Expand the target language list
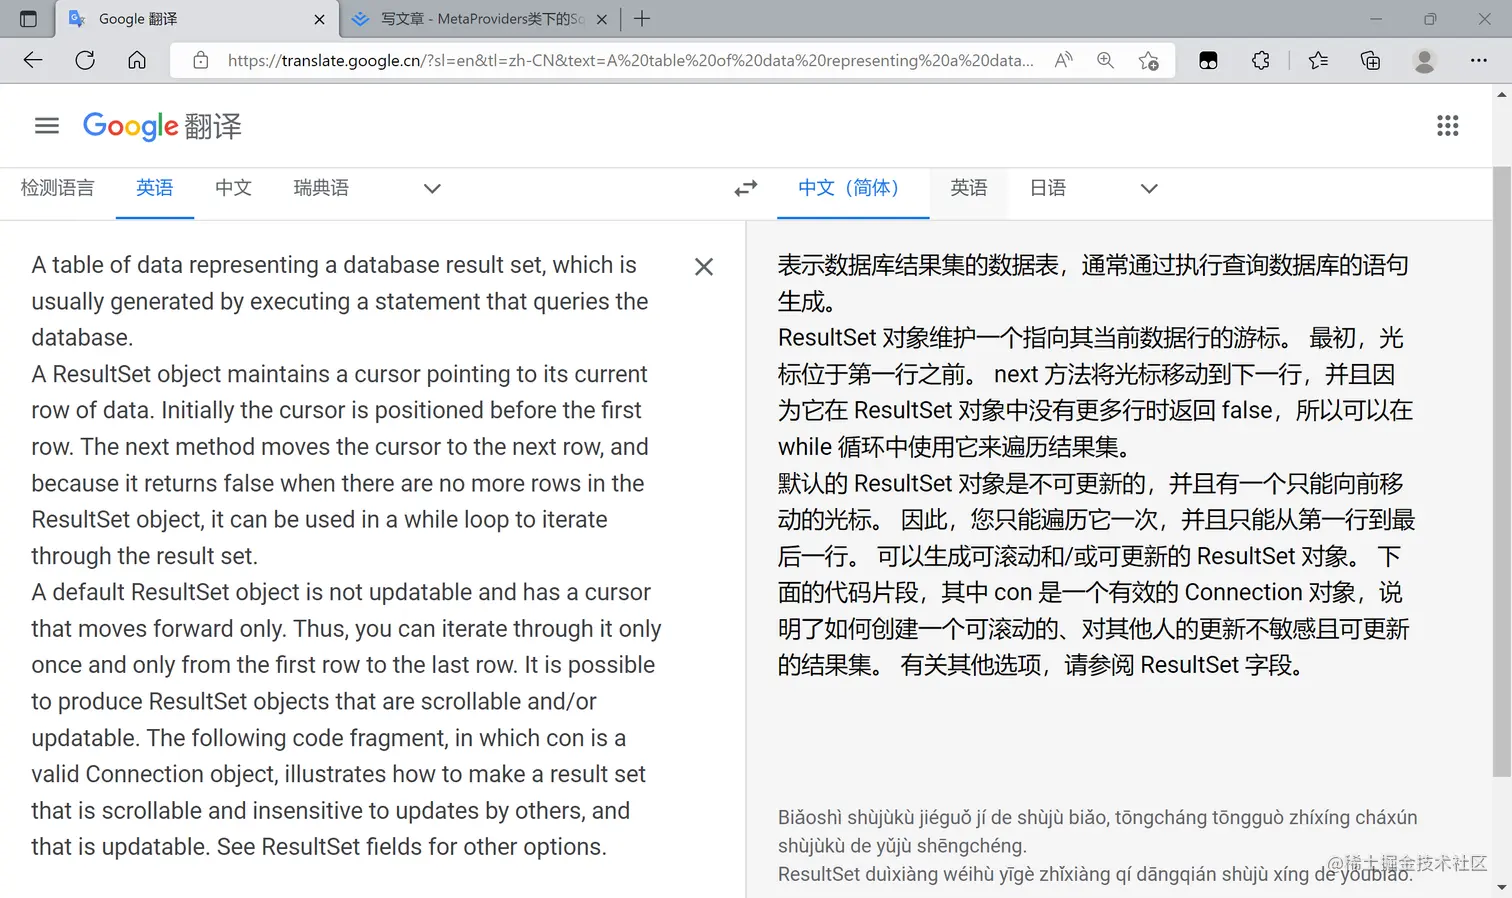This screenshot has height=898, width=1512. (x=1149, y=188)
